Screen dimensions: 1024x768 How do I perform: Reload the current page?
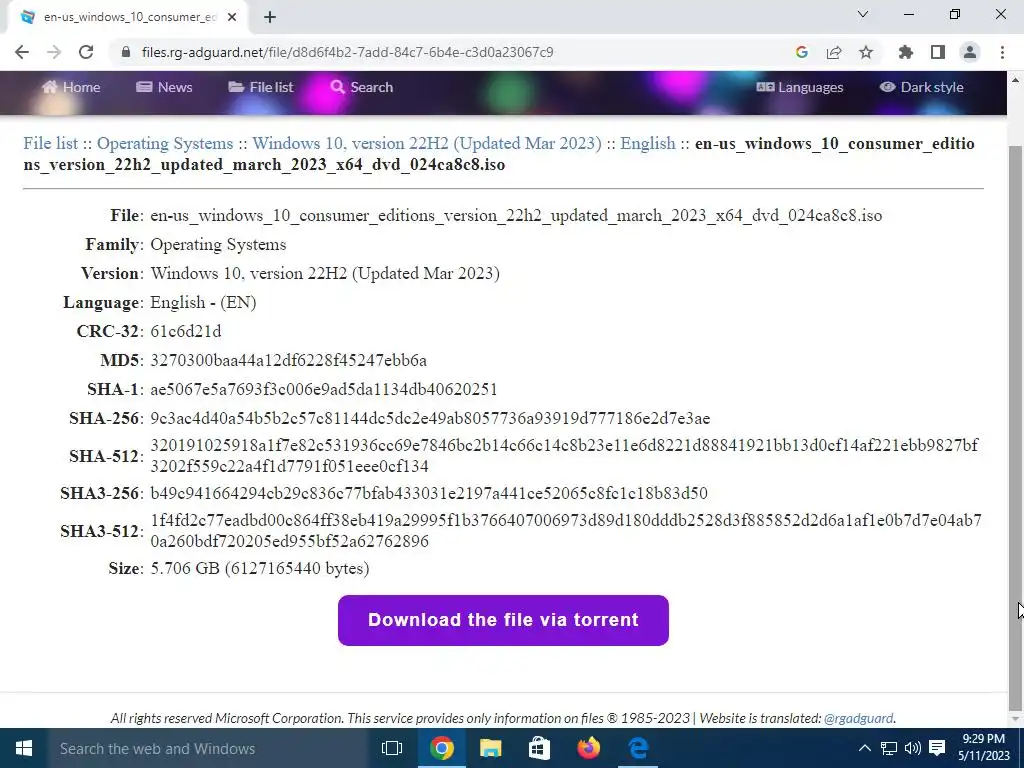[x=86, y=52]
